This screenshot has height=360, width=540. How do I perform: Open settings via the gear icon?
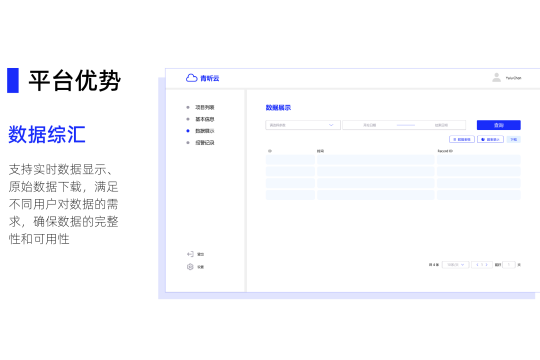pos(190,267)
